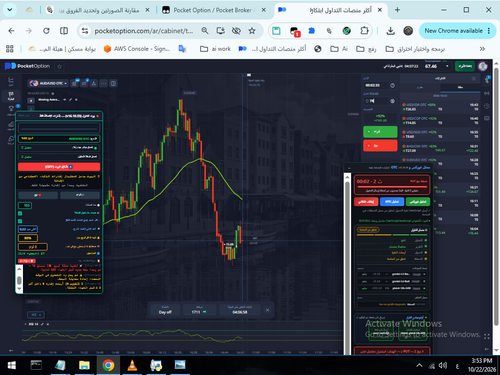
Task: Open the H3 timeframe dropdown below the chart
Action: pyautogui.click(x=35, y=315)
